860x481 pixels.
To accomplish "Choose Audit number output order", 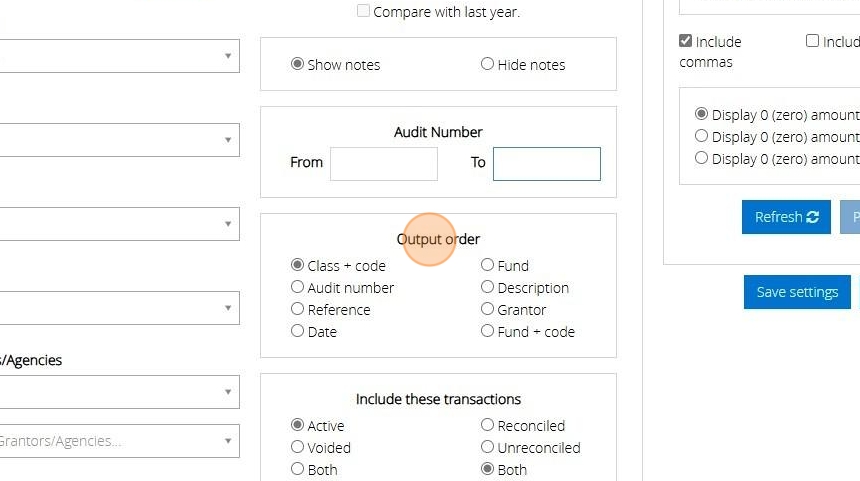I will pos(297,287).
